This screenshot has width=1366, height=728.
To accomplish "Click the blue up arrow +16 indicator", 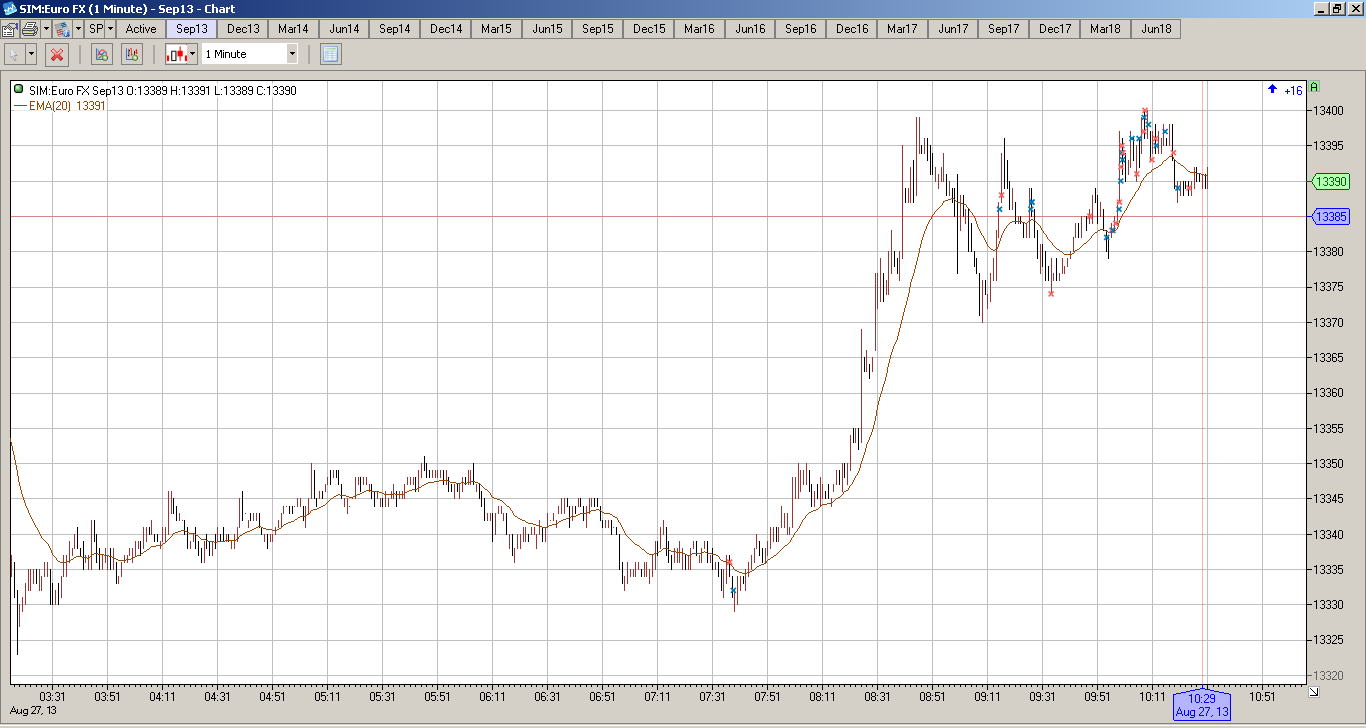I will point(1285,91).
